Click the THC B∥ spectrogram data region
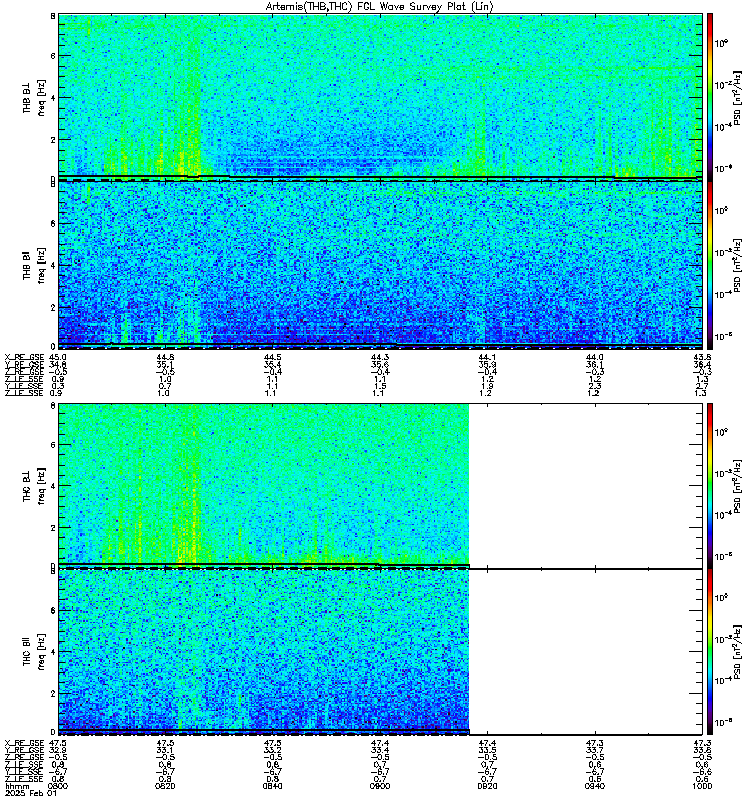 click(x=264, y=652)
